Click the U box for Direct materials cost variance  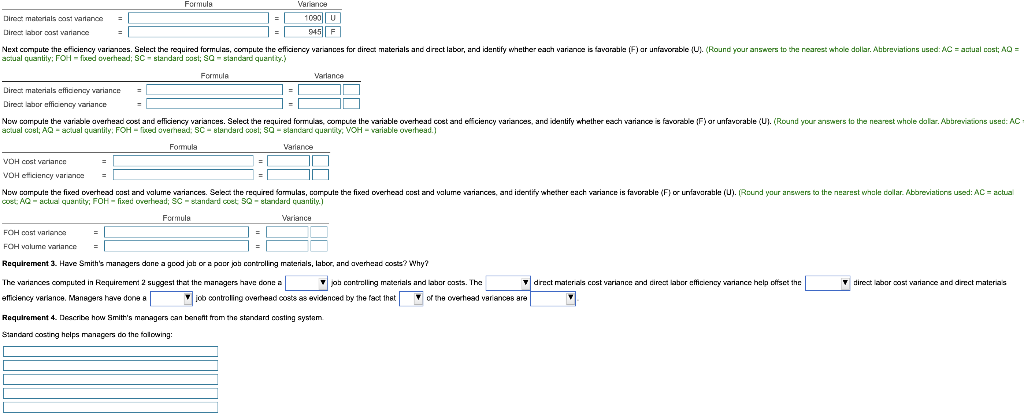(x=333, y=18)
